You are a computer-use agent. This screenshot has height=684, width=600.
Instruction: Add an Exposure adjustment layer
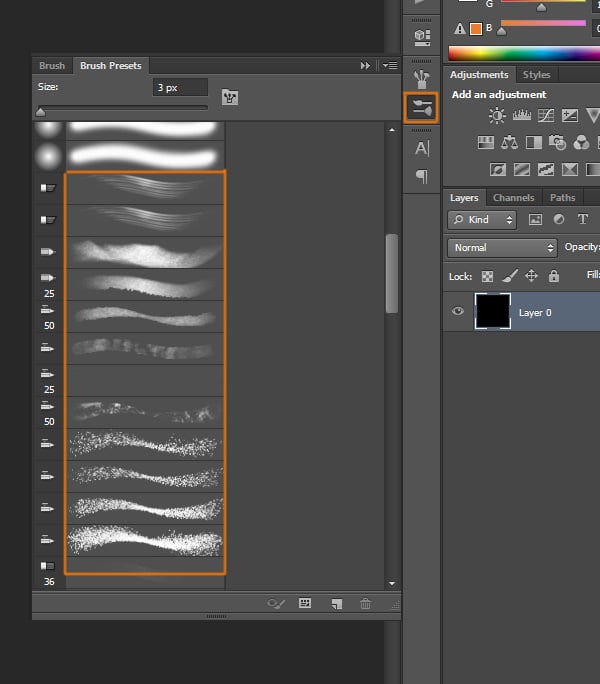tap(569, 116)
